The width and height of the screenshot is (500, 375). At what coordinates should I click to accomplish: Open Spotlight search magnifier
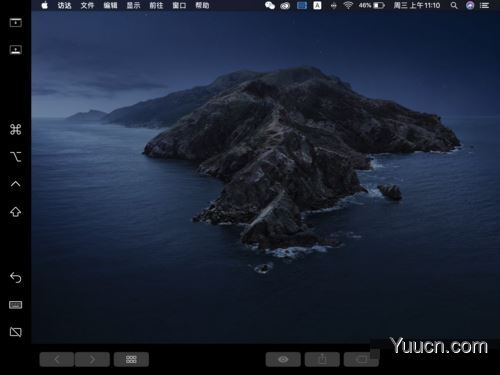coord(454,5)
